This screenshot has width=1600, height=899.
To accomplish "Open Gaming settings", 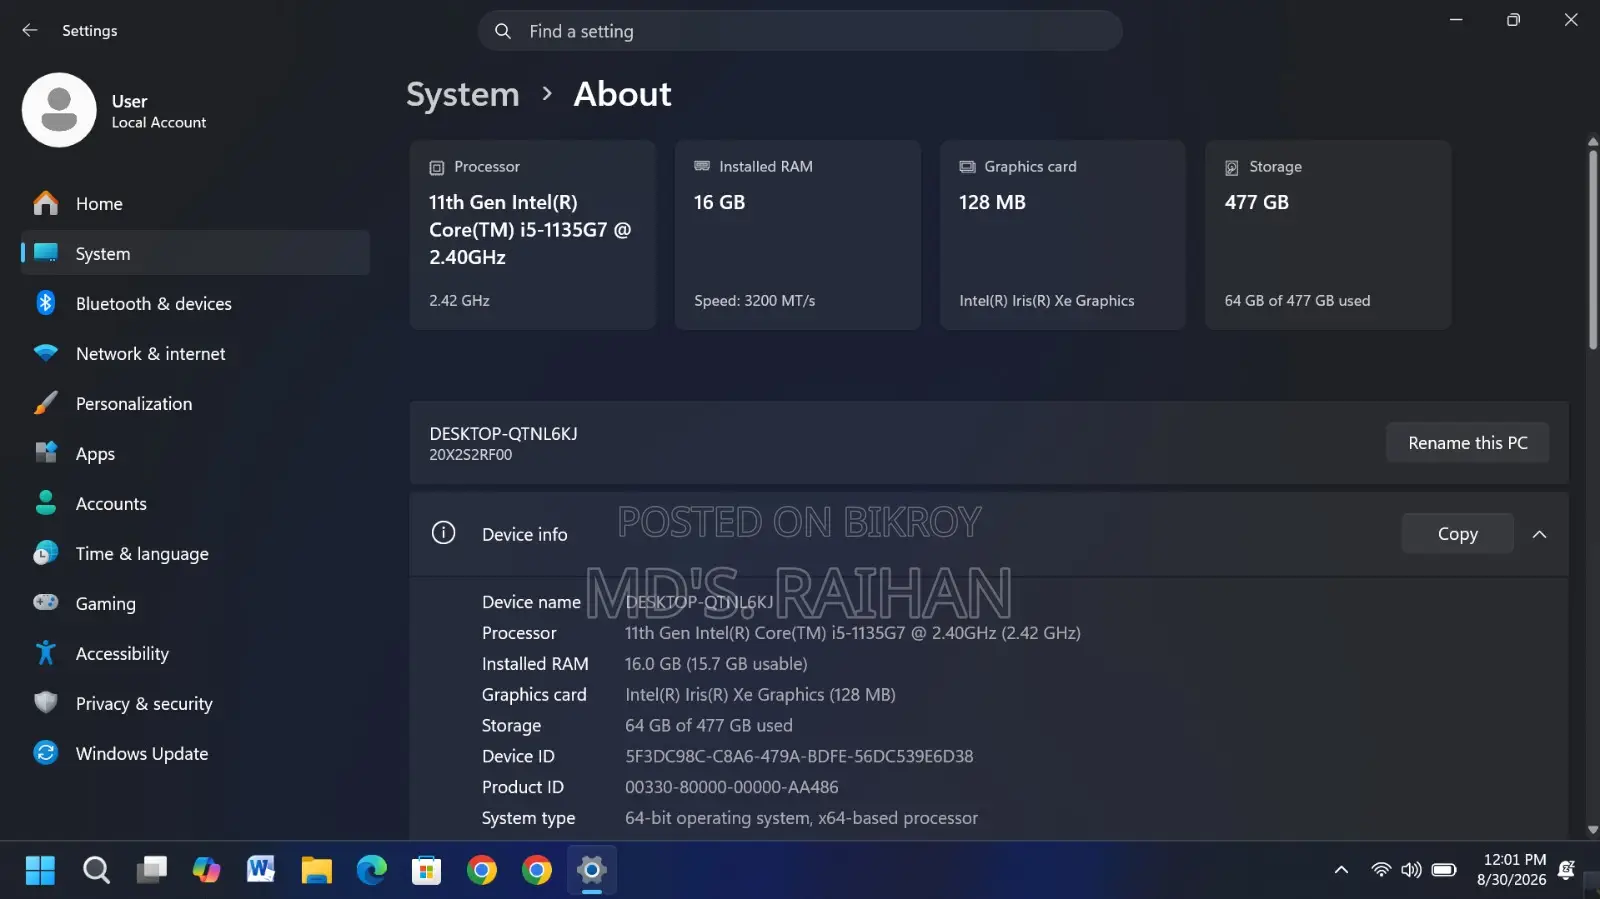I will pyautogui.click(x=195, y=603).
